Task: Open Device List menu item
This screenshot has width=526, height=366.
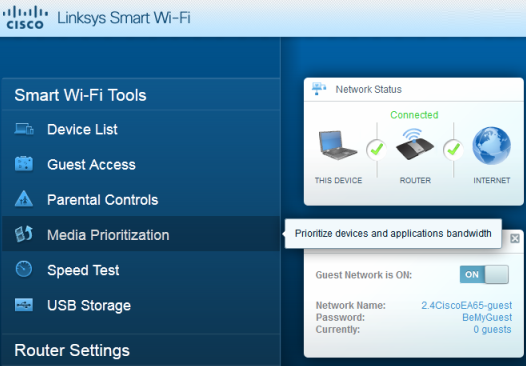Action: pyautogui.click(x=141, y=129)
